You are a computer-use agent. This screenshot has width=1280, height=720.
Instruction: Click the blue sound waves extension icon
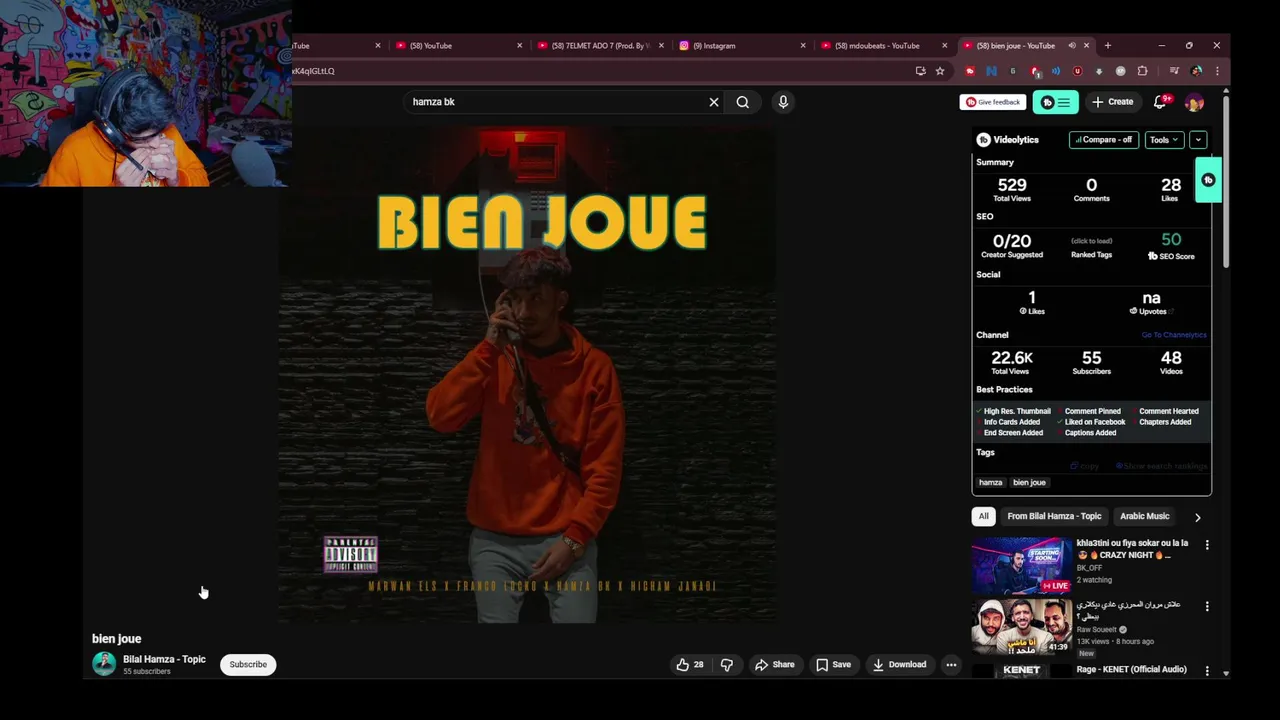coord(1055,71)
